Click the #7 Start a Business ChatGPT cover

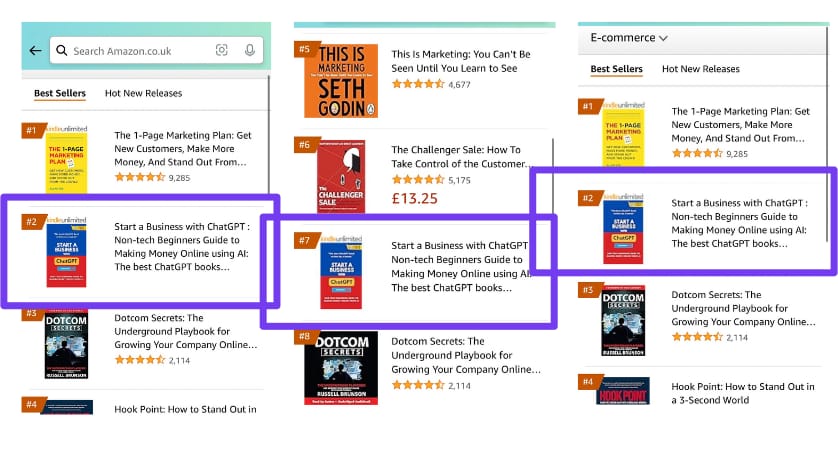[340, 273]
